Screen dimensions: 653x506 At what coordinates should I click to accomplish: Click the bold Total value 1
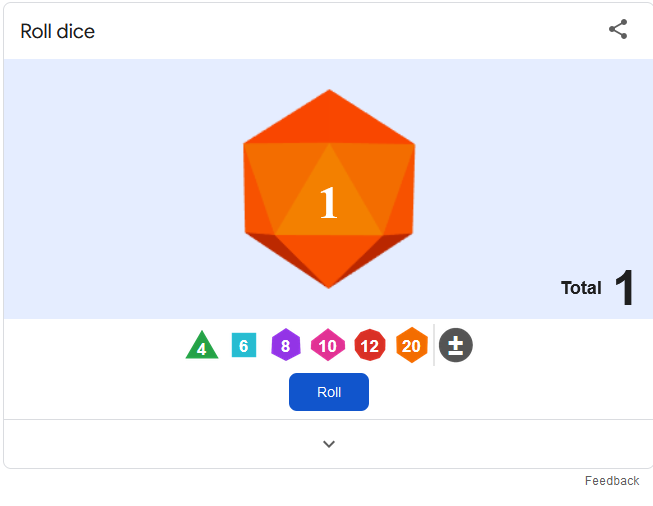(624, 287)
